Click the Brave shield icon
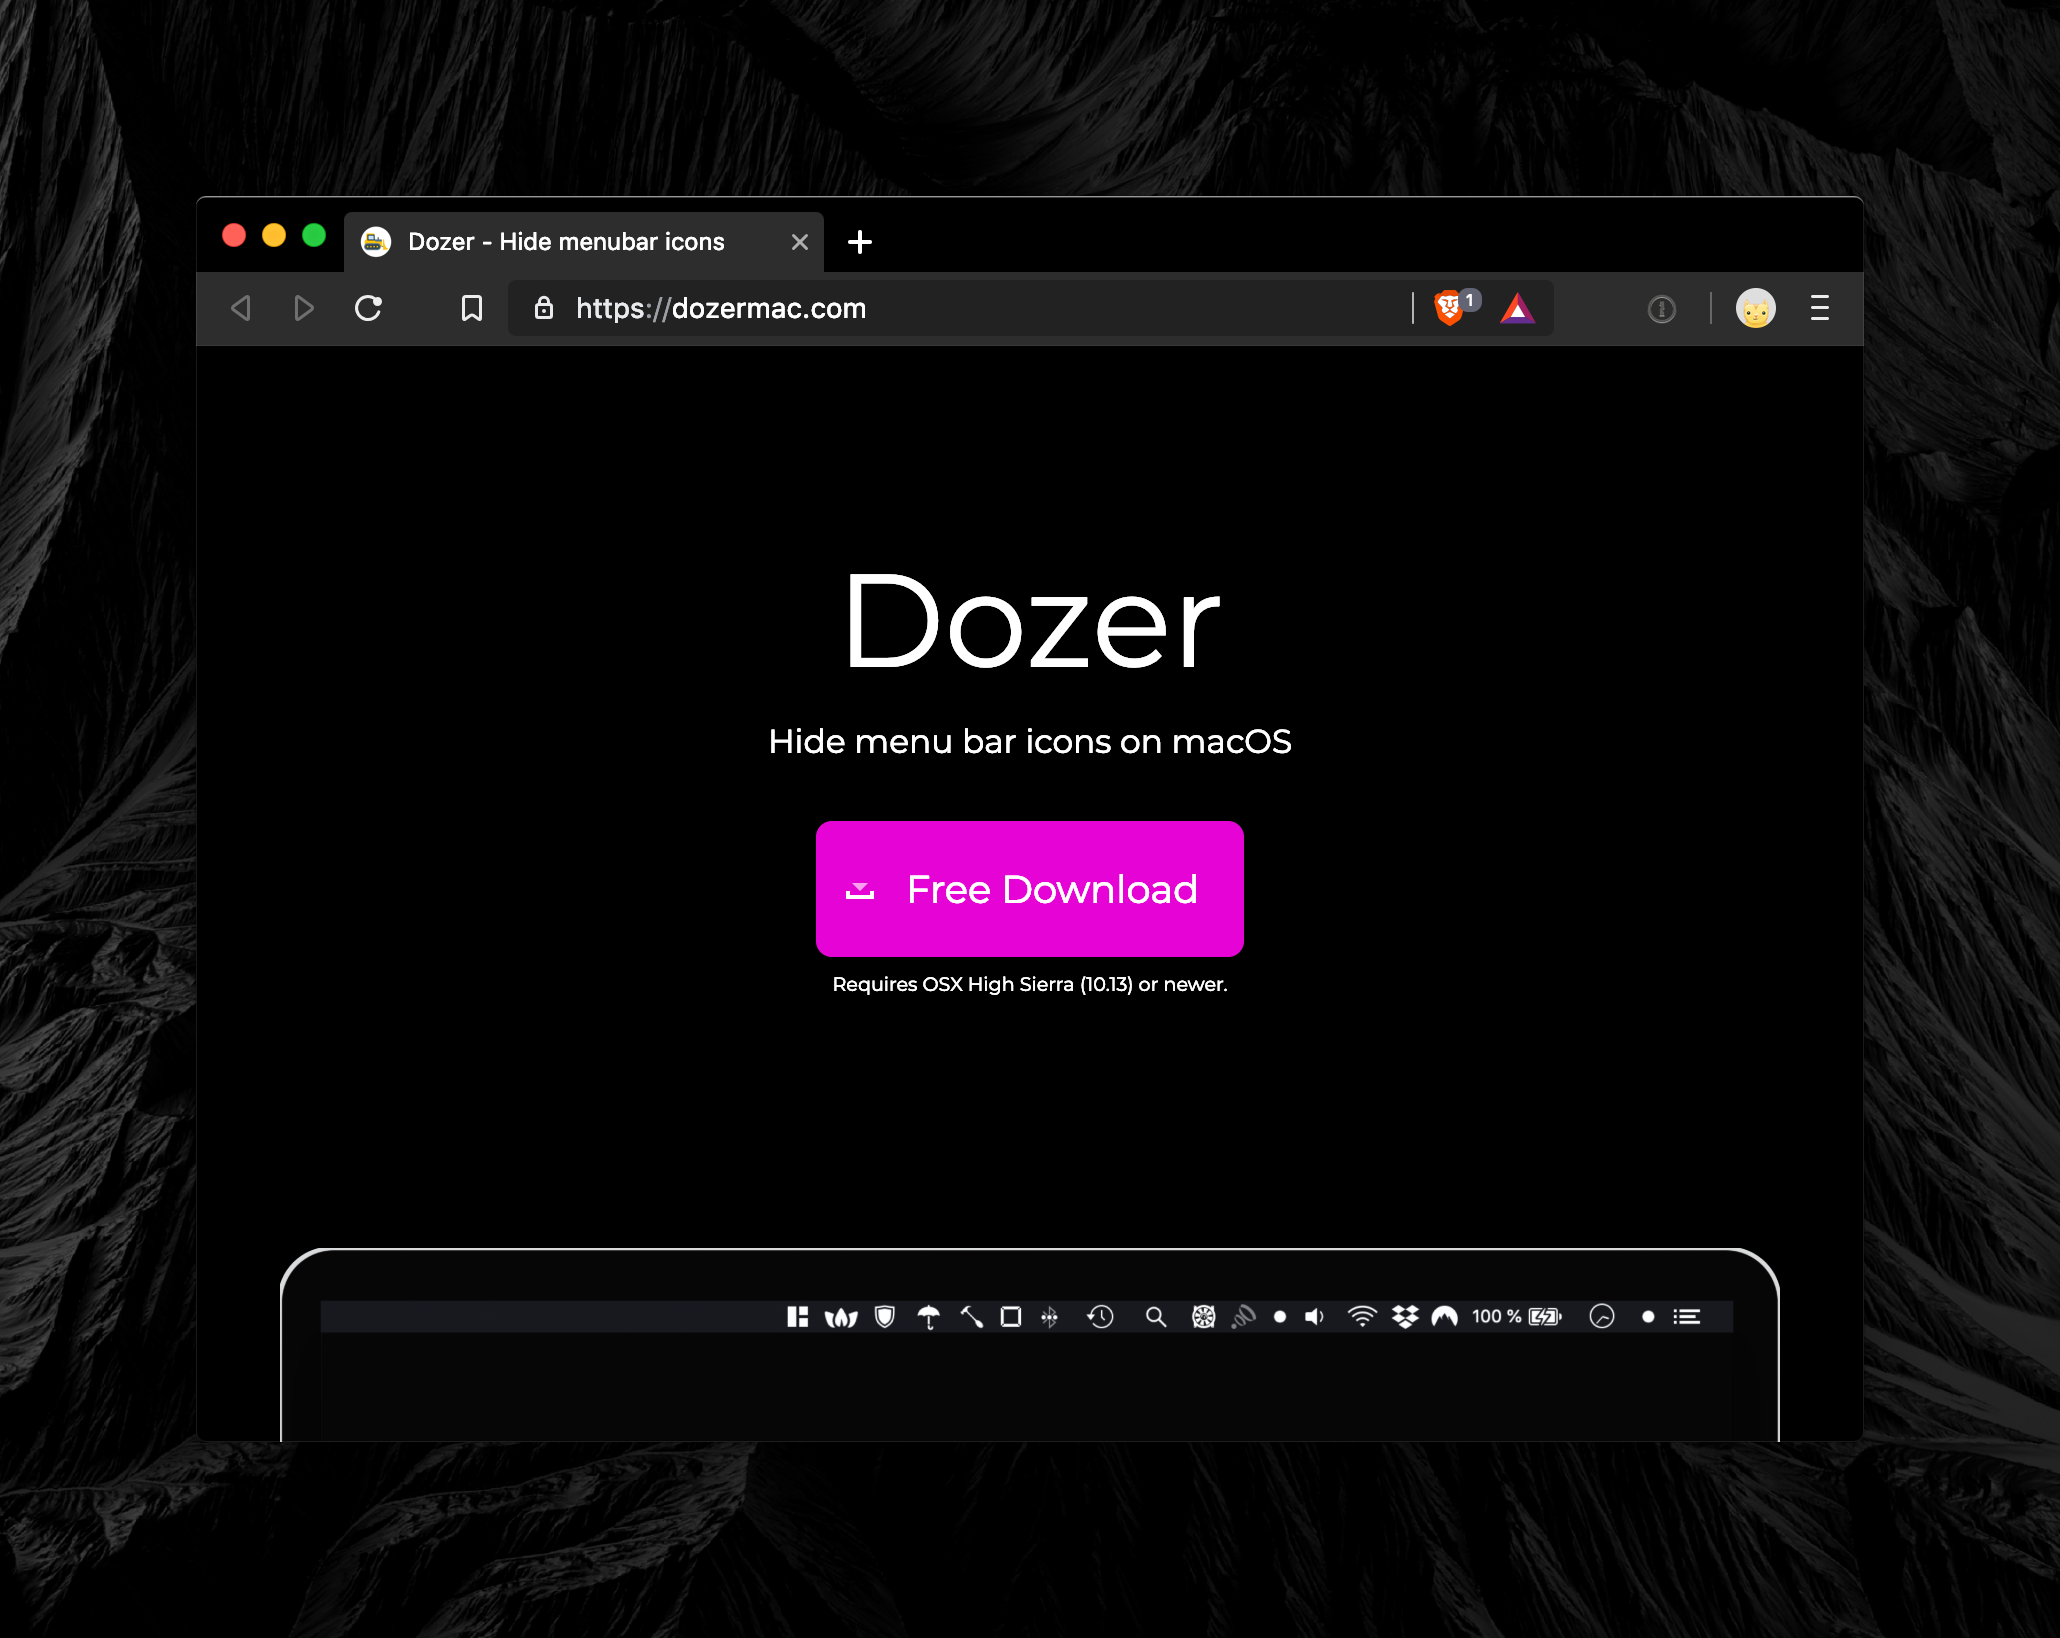This screenshot has height=1638, width=2060. 1448,308
